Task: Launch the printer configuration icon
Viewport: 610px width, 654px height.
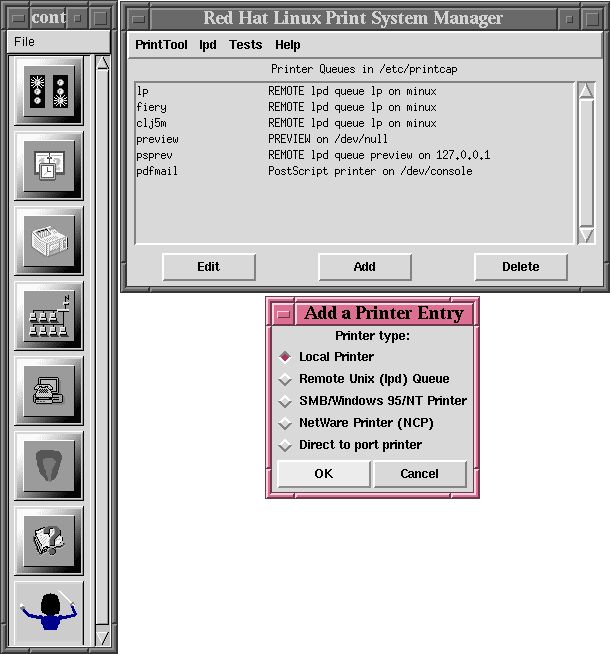Action: pyautogui.click(x=49, y=241)
